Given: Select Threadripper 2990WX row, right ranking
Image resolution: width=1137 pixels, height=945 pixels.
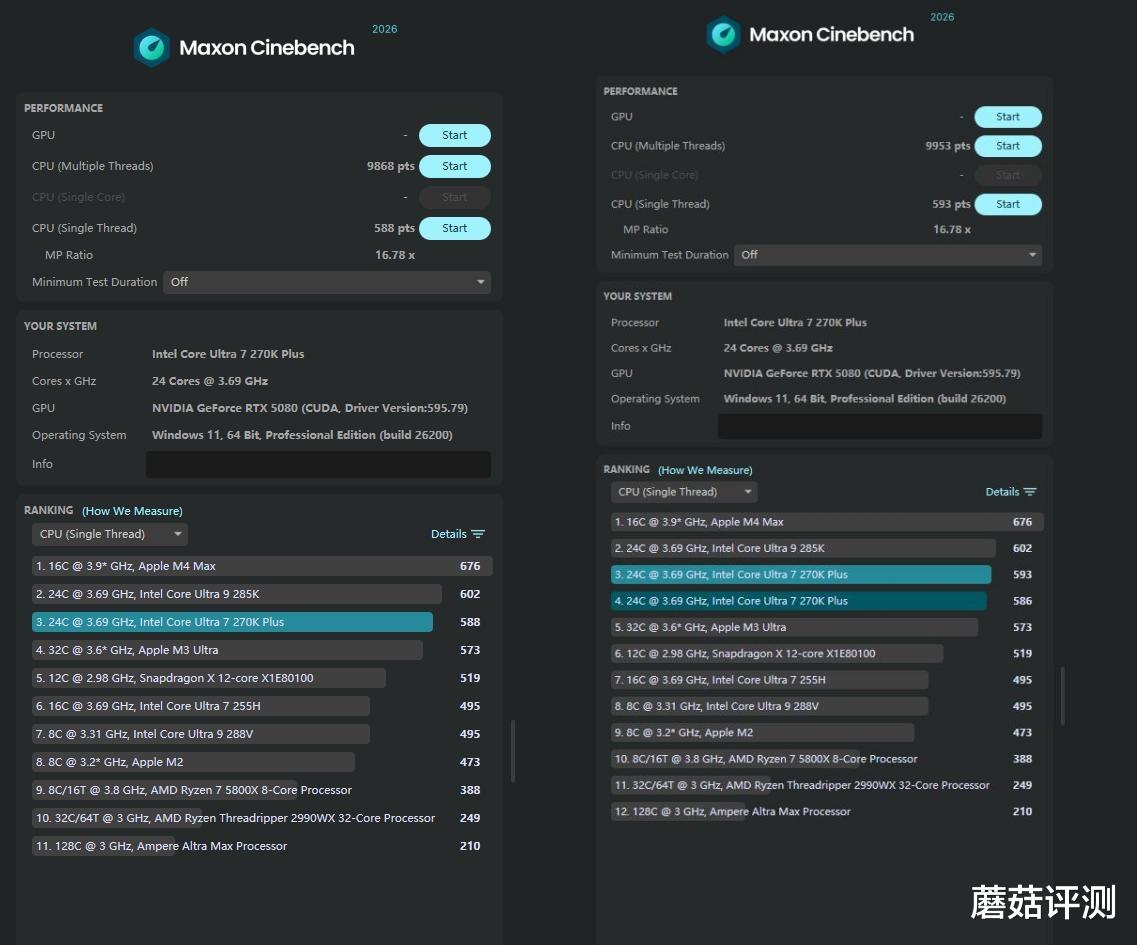Looking at the screenshot, I should tap(827, 785).
